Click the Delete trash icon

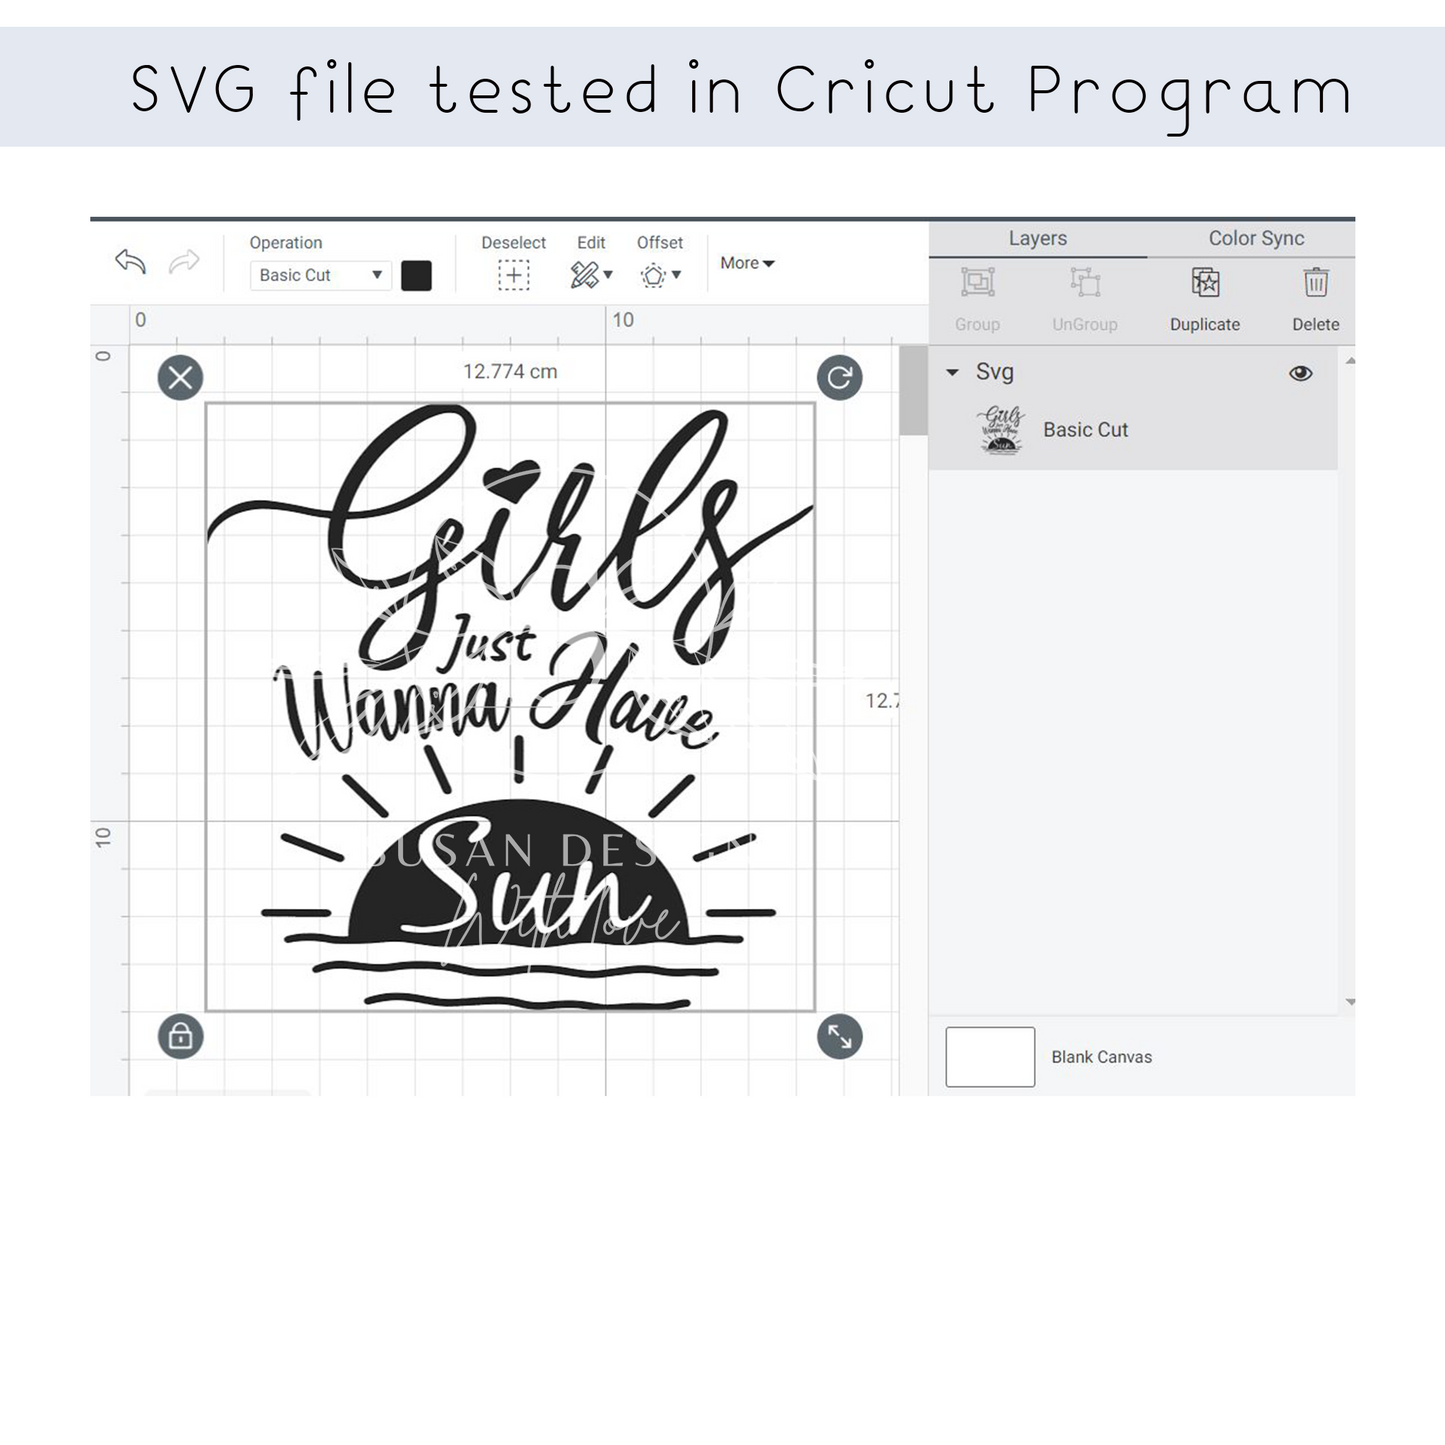[1316, 283]
